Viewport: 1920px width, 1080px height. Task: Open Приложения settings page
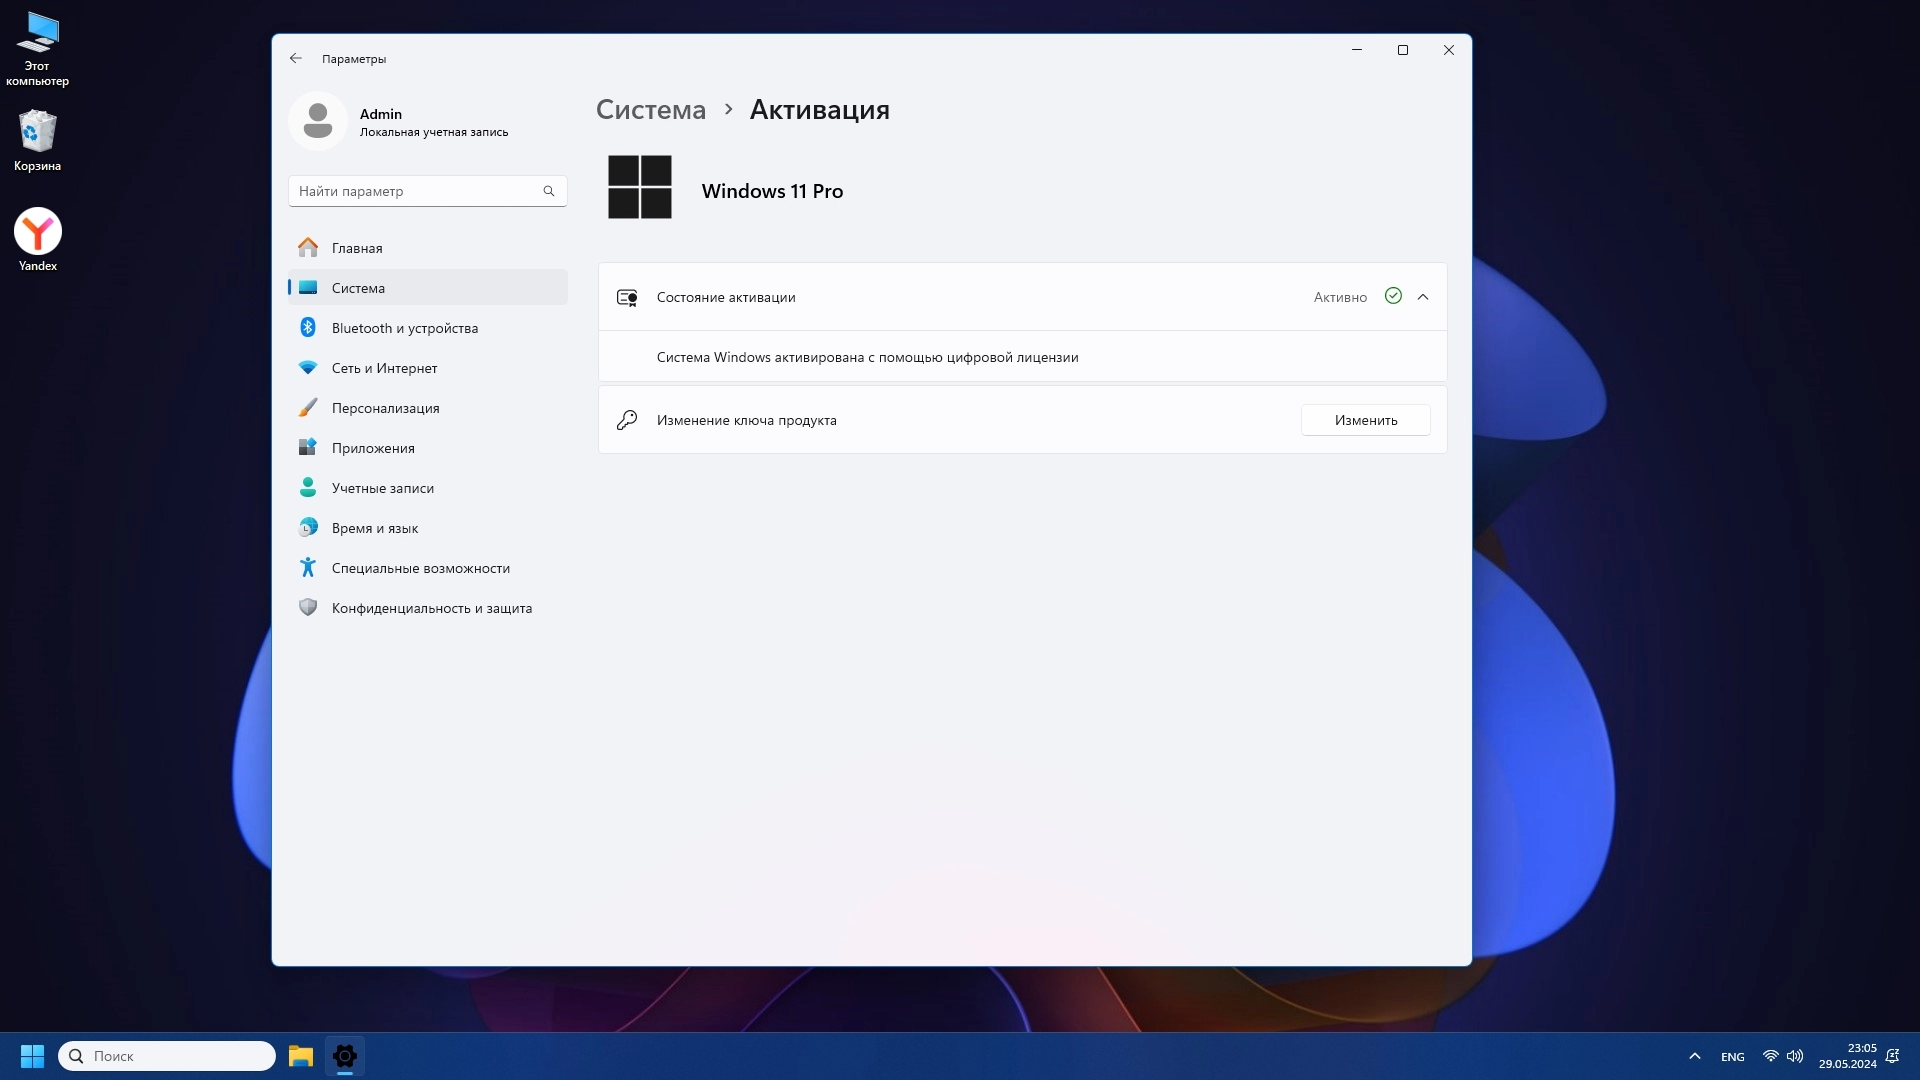tap(373, 448)
